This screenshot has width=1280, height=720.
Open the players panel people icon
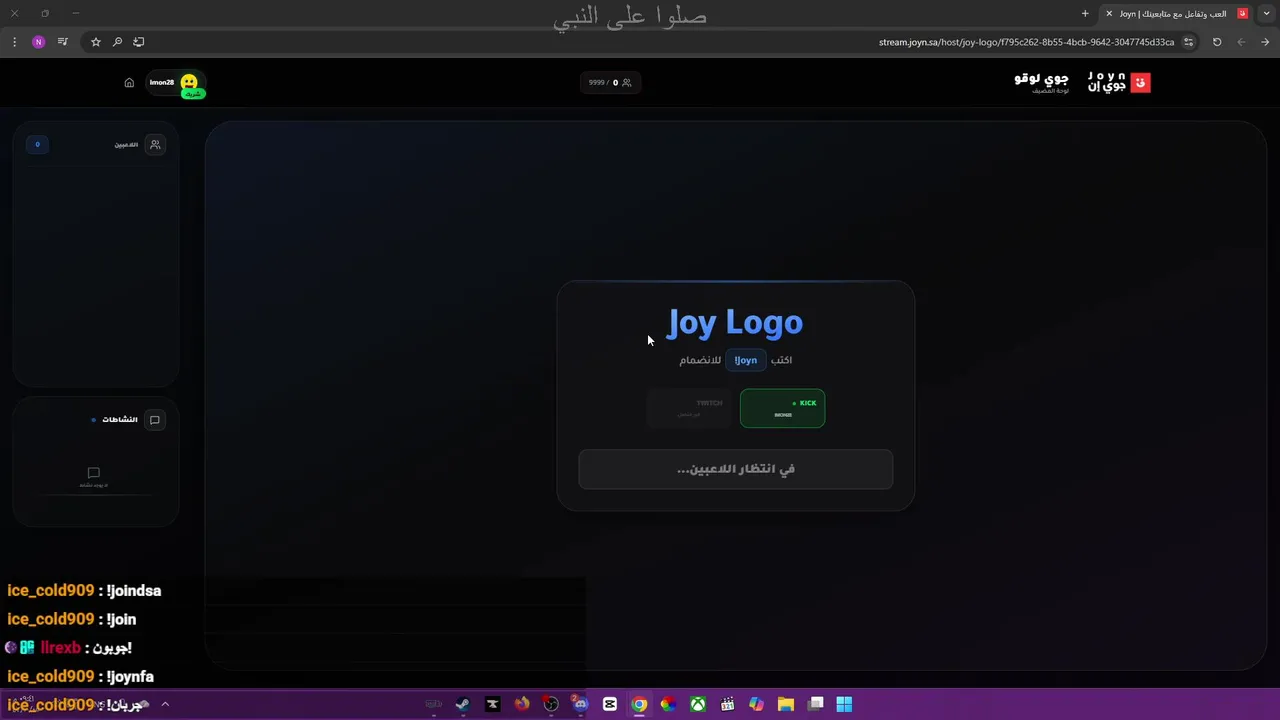coord(155,145)
